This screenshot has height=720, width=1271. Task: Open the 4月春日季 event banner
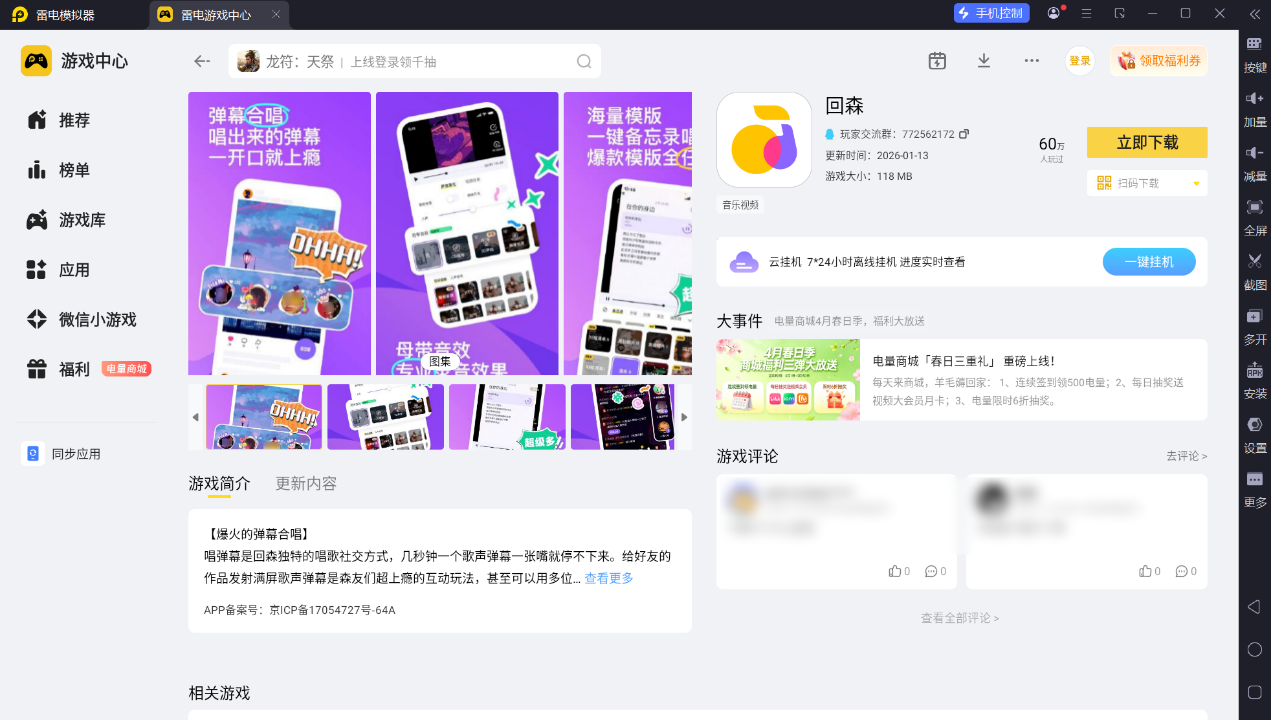[x=788, y=380]
